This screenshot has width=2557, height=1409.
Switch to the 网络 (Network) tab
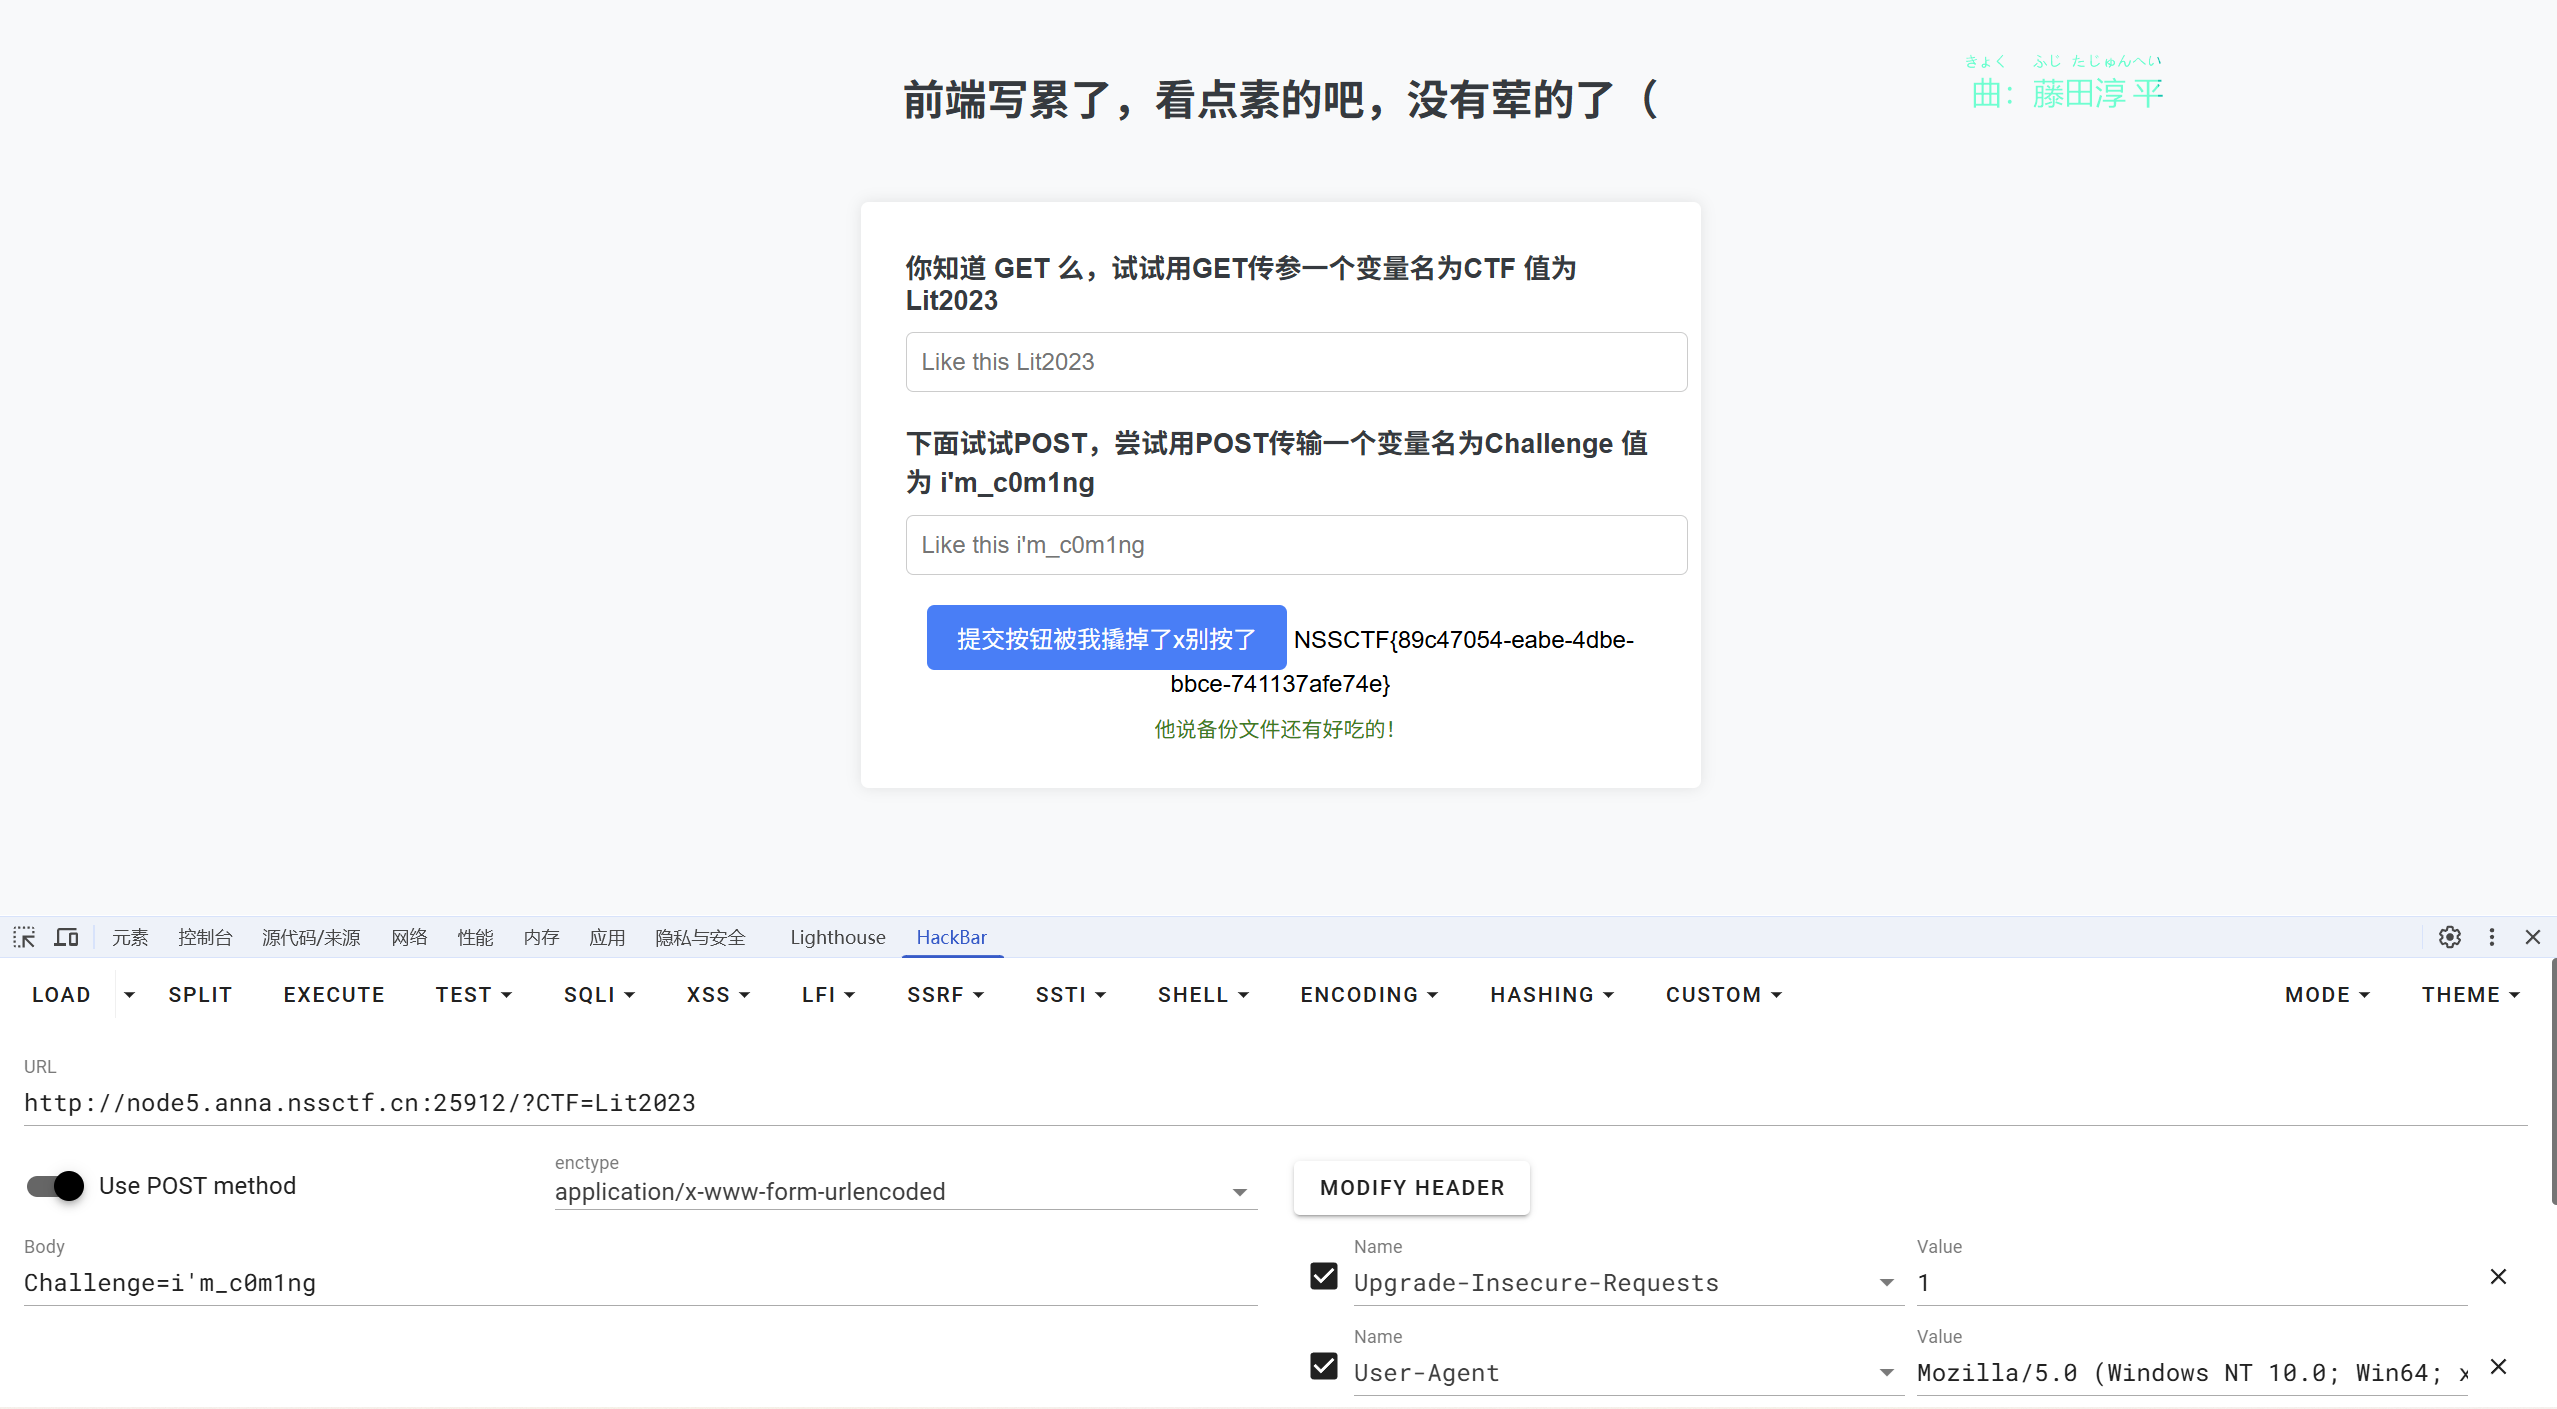tap(409, 937)
